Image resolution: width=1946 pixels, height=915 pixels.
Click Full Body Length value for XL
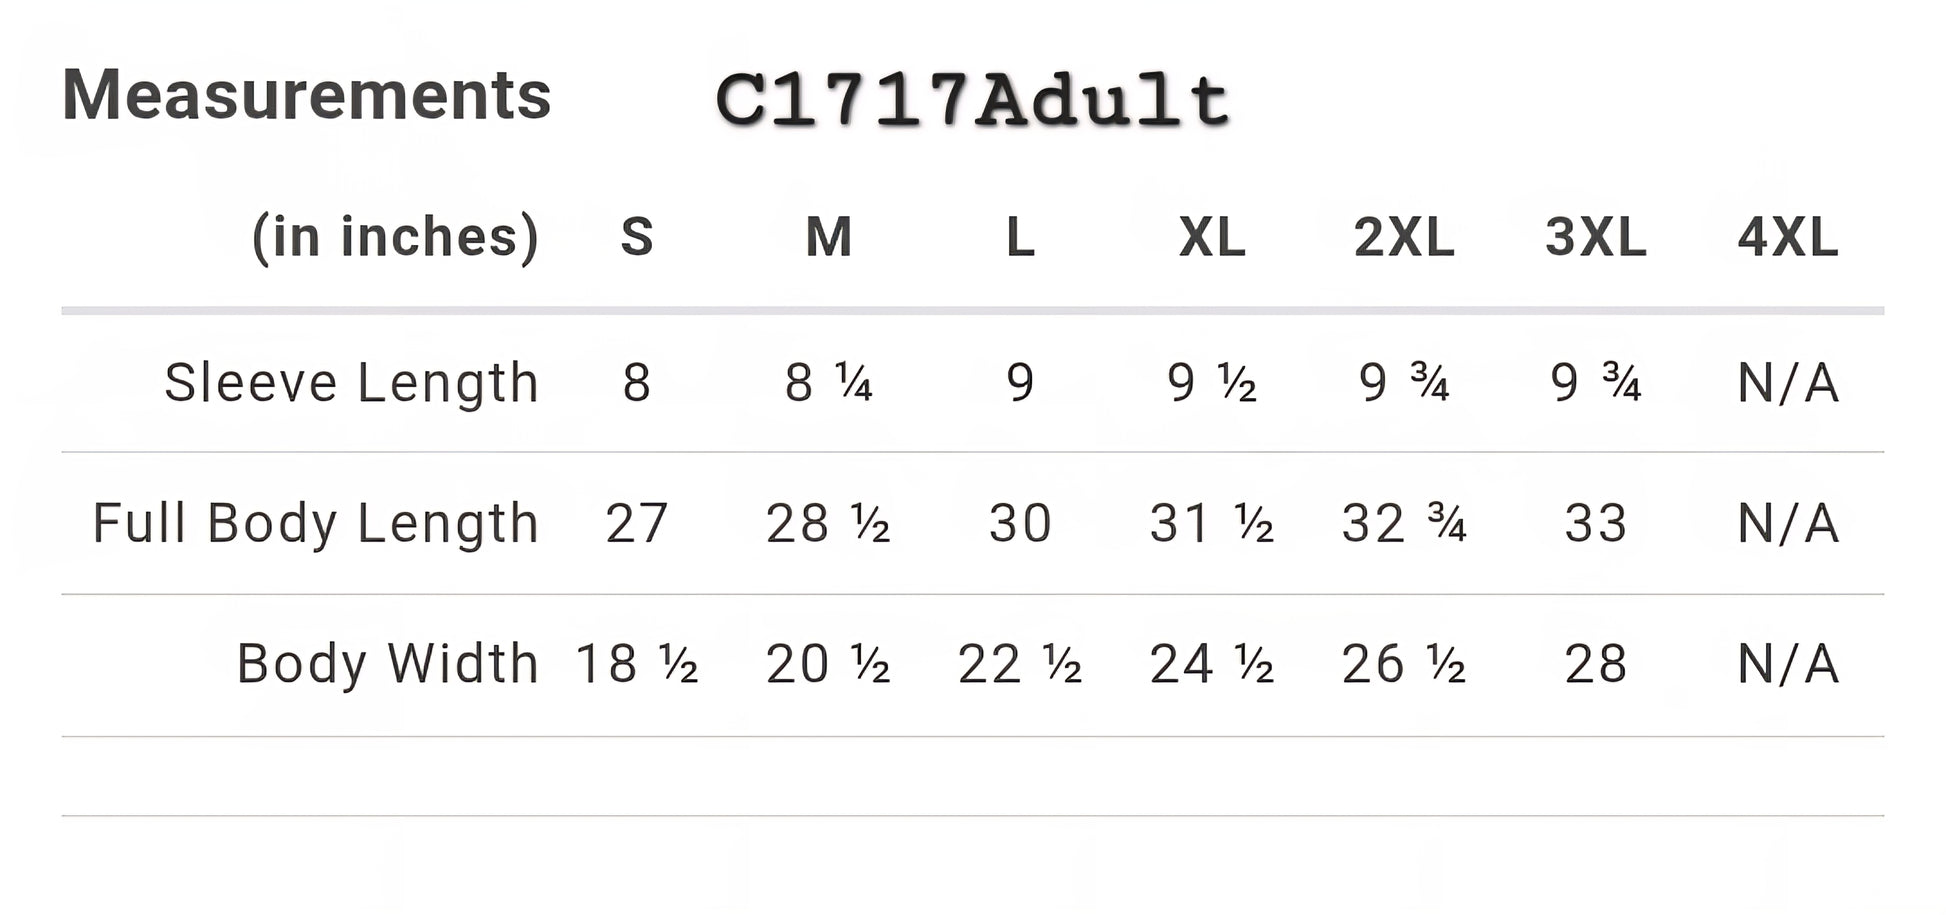pos(1212,523)
